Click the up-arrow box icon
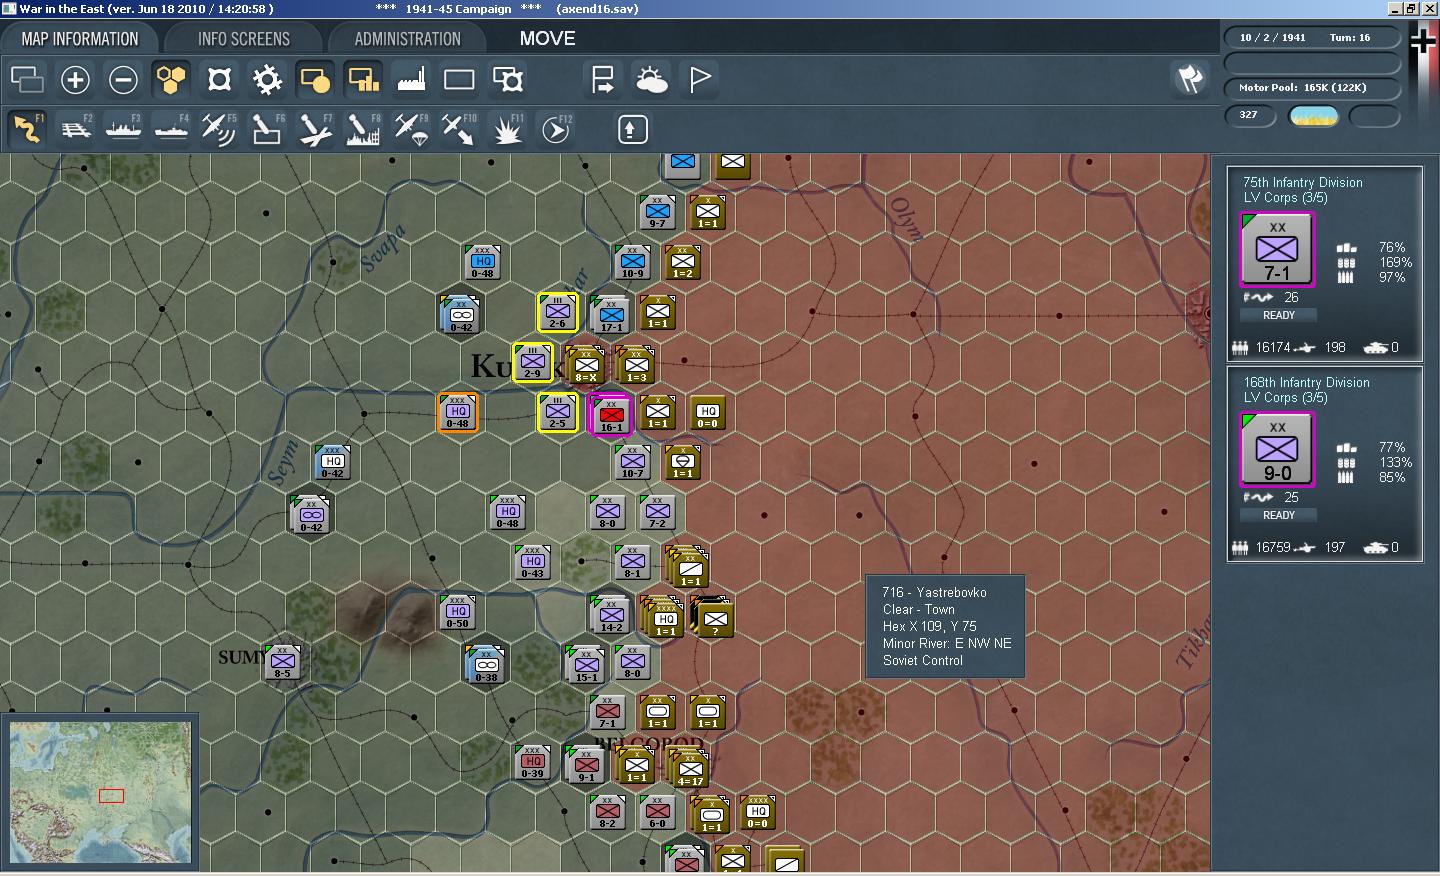The width and height of the screenshot is (1440, 876). [633, 129]
